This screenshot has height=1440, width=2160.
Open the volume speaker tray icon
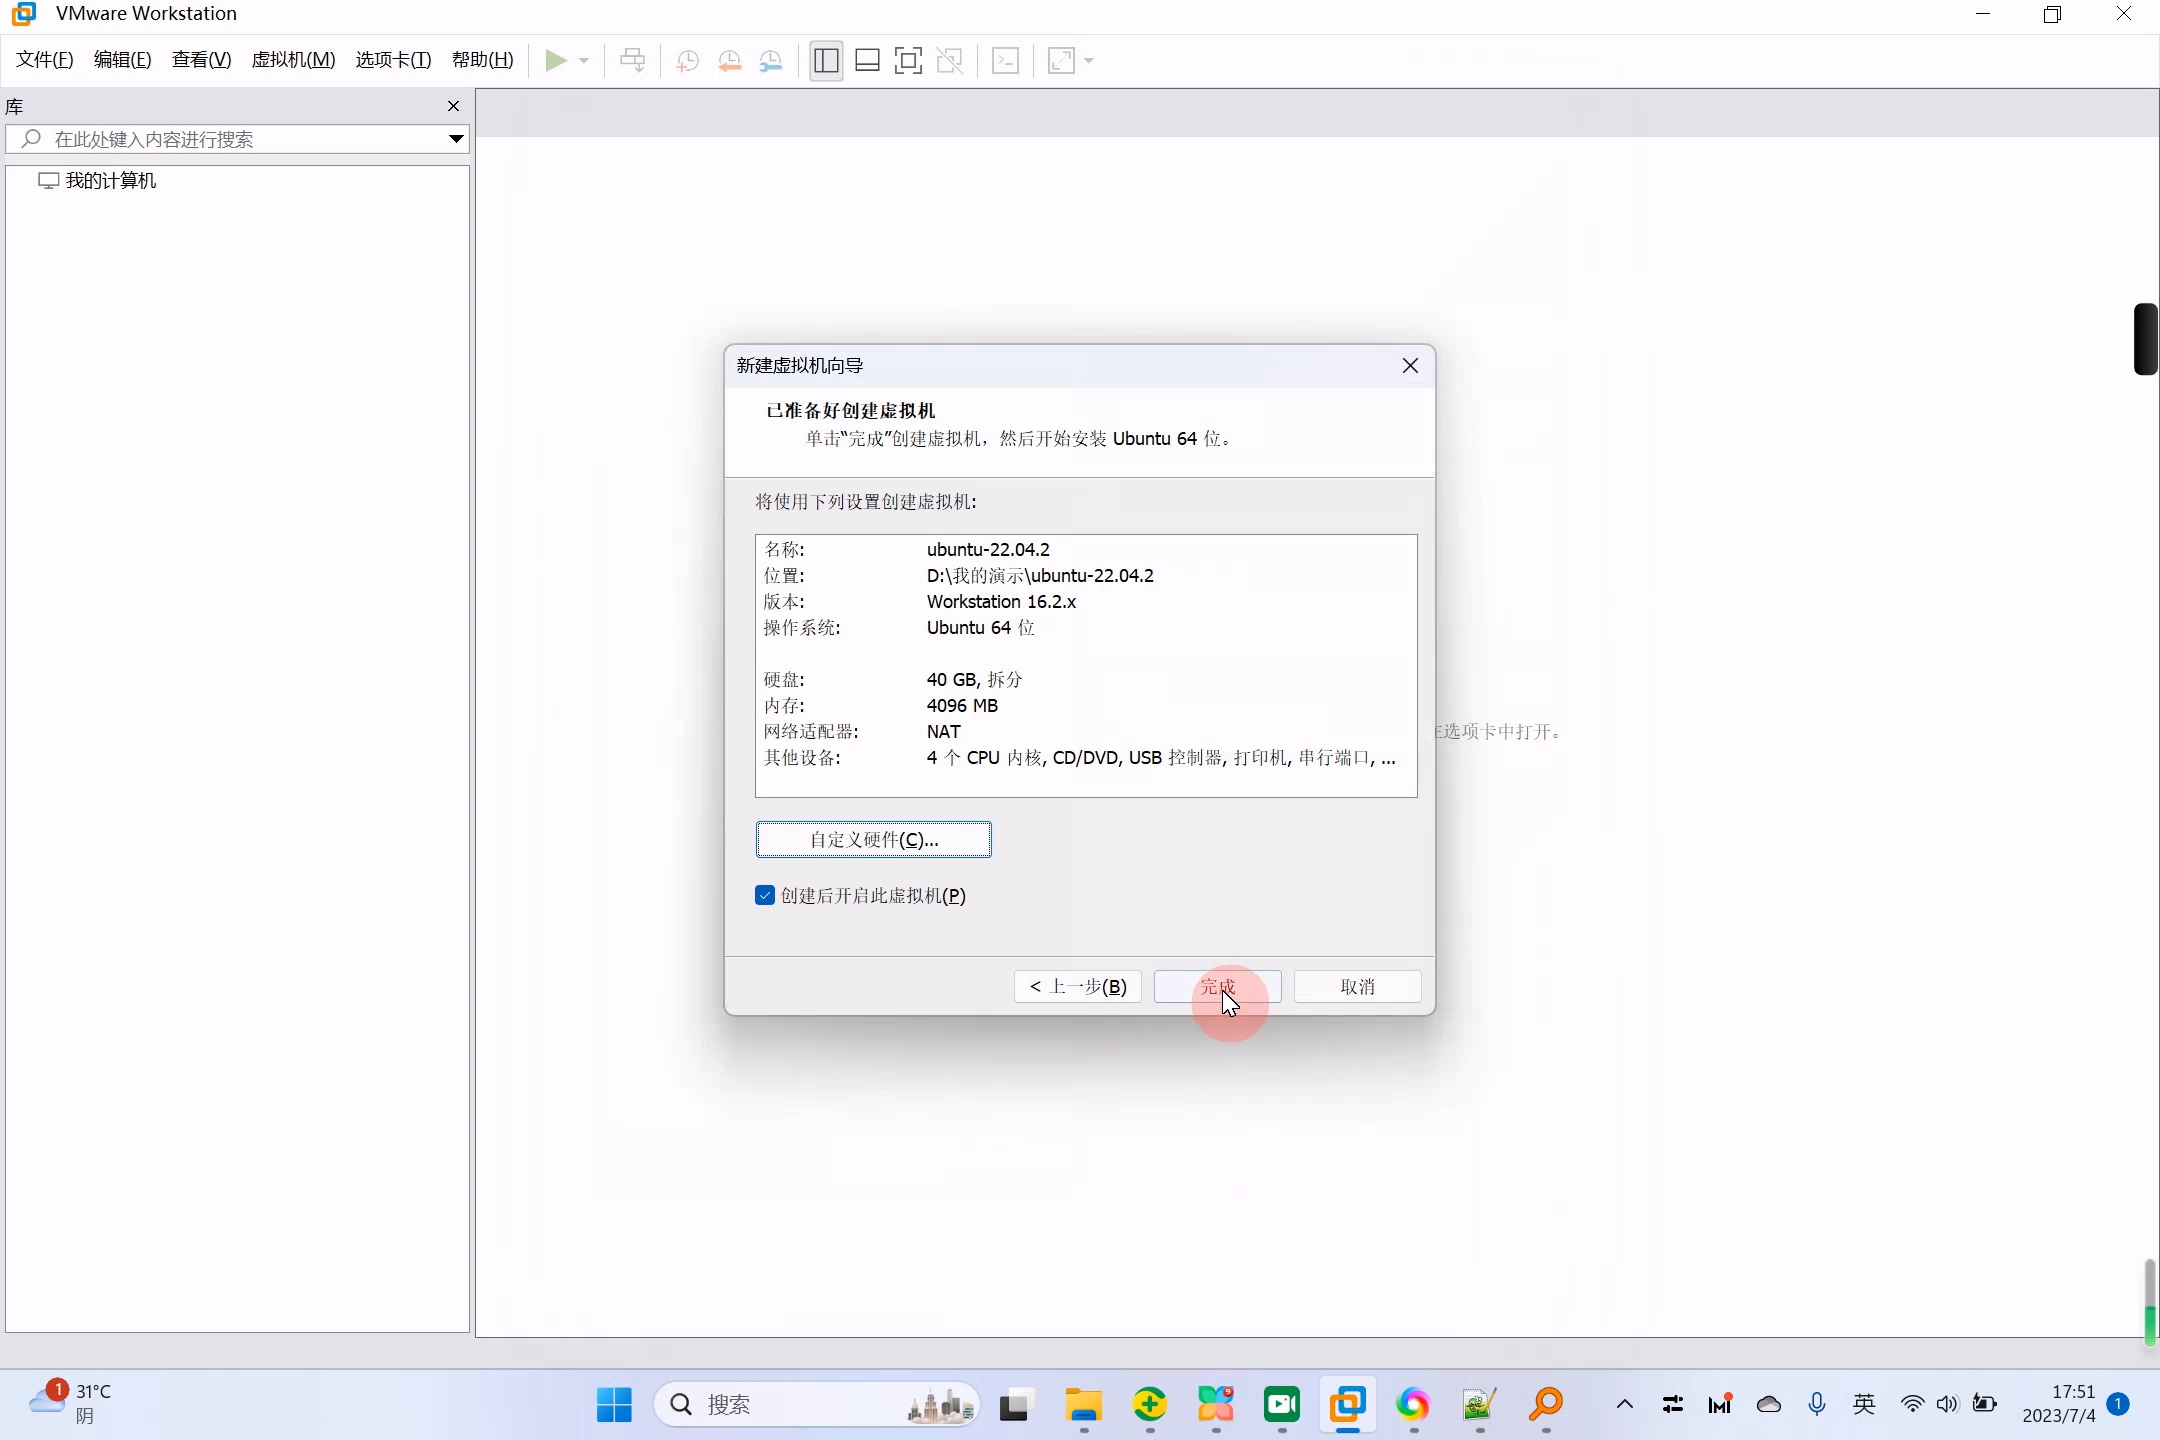1947,1405
